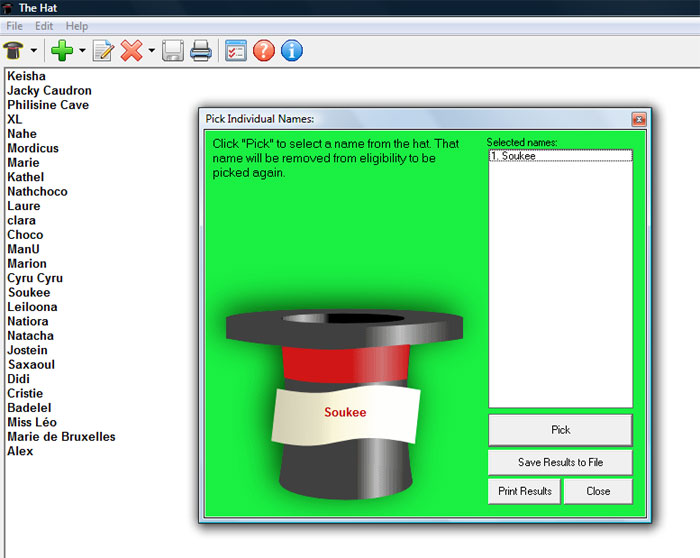Select Jostein in the names list

pyautogui.click(x=27, y=350)
